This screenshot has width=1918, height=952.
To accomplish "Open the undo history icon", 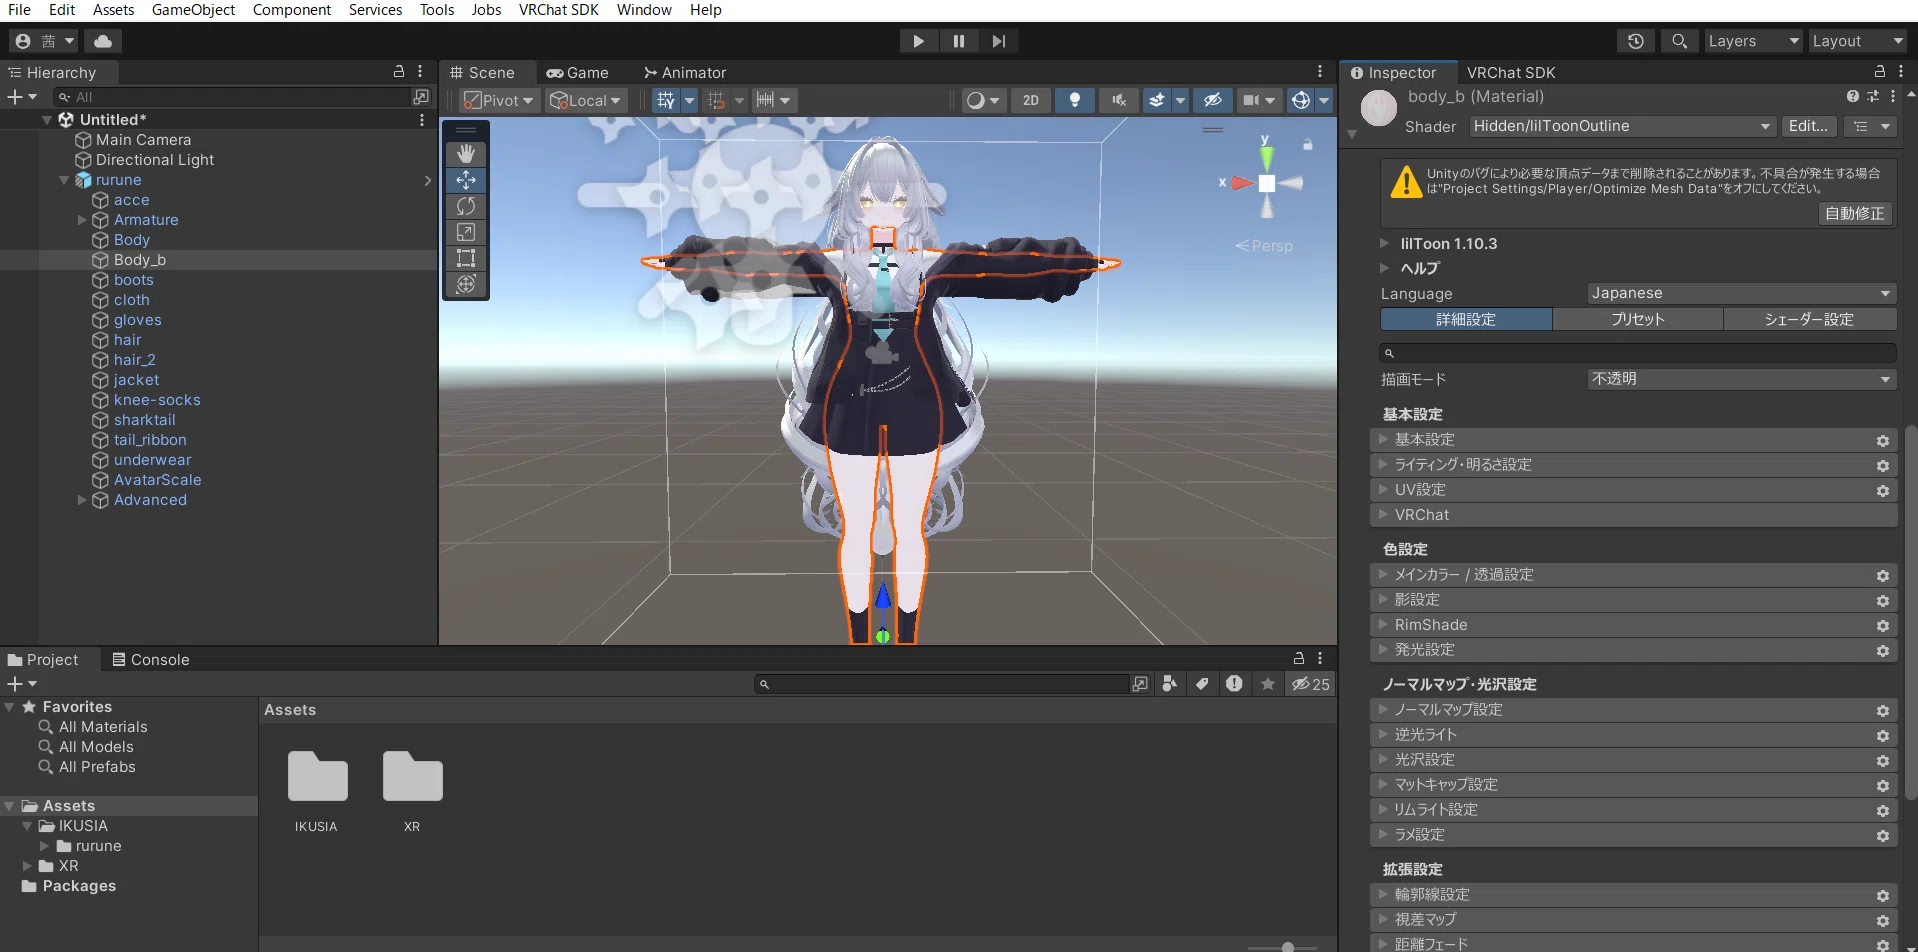I will [1636, 41].
